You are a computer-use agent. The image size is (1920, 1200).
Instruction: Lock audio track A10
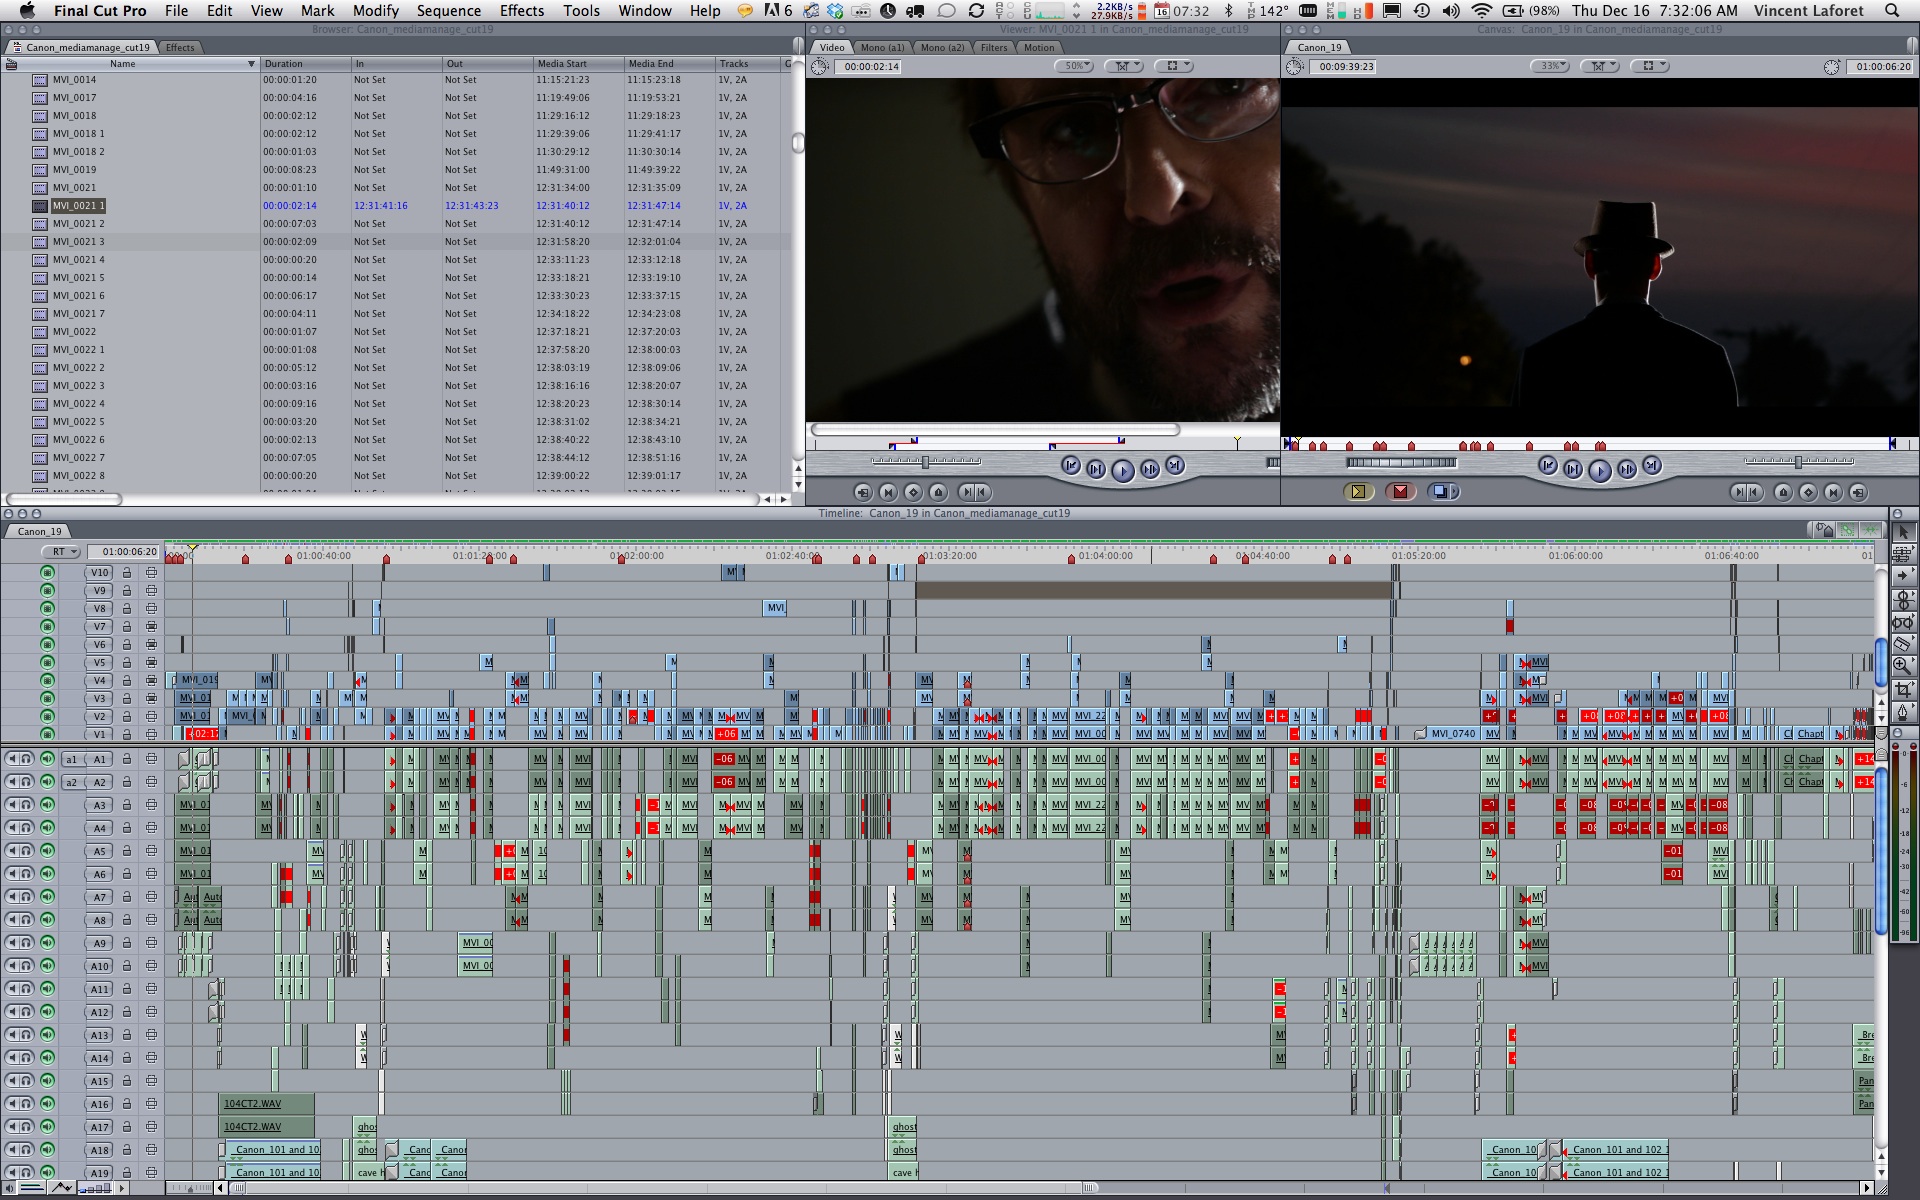point(127,966)
